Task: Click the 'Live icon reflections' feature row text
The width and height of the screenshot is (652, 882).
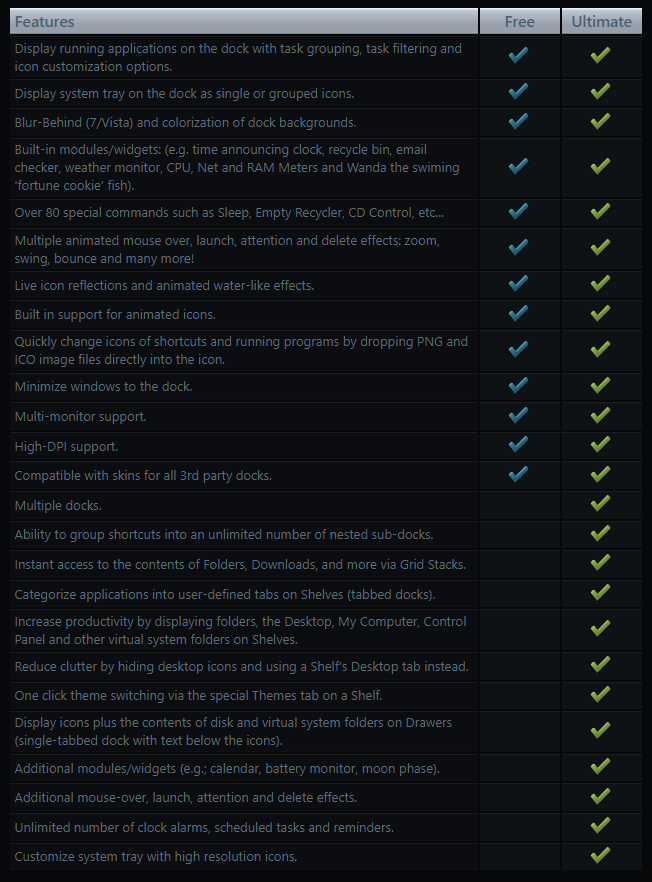Action: [x=164, y=286]
